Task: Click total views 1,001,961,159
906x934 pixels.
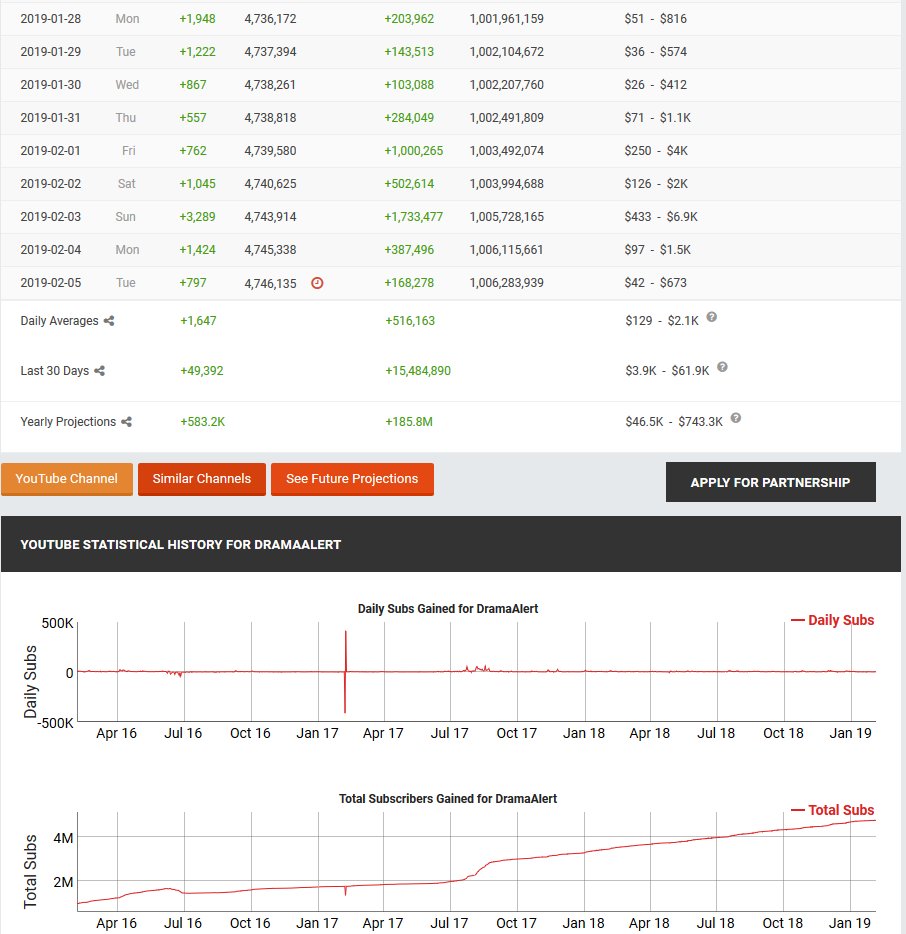Action: click(506, 19)
